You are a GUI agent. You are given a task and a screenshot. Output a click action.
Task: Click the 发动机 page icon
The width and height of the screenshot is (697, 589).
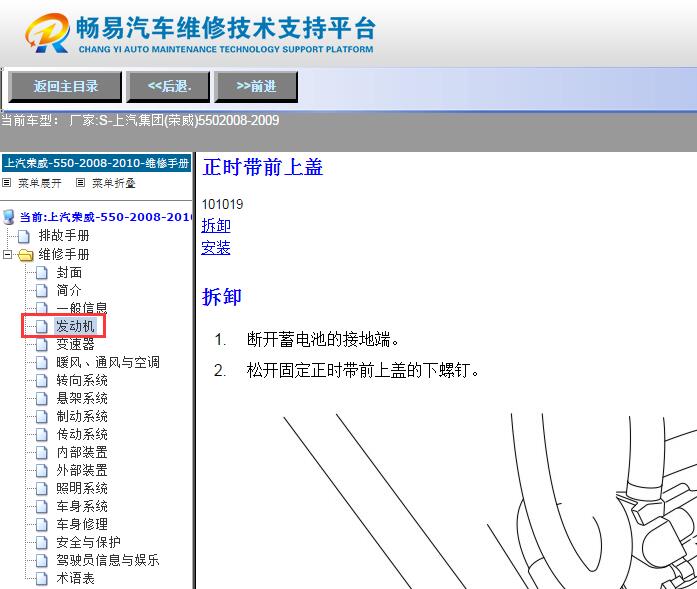point(41,327)
